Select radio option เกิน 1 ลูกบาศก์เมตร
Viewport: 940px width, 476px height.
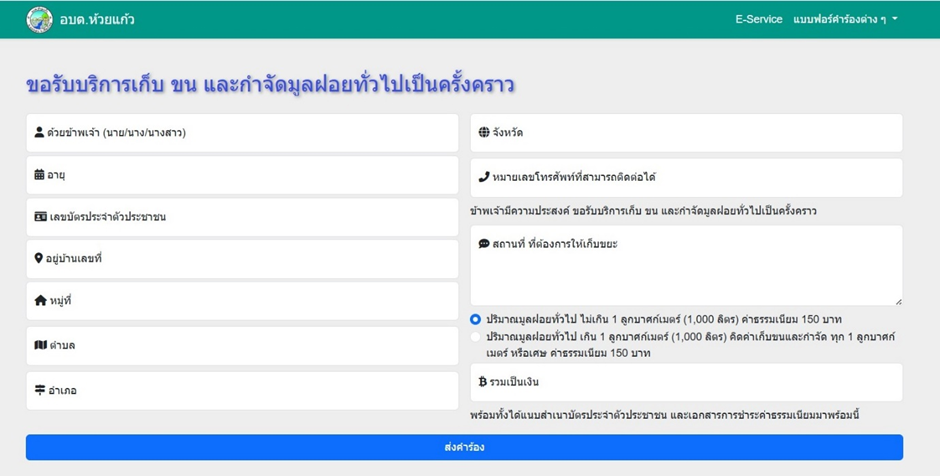[476, 338]
